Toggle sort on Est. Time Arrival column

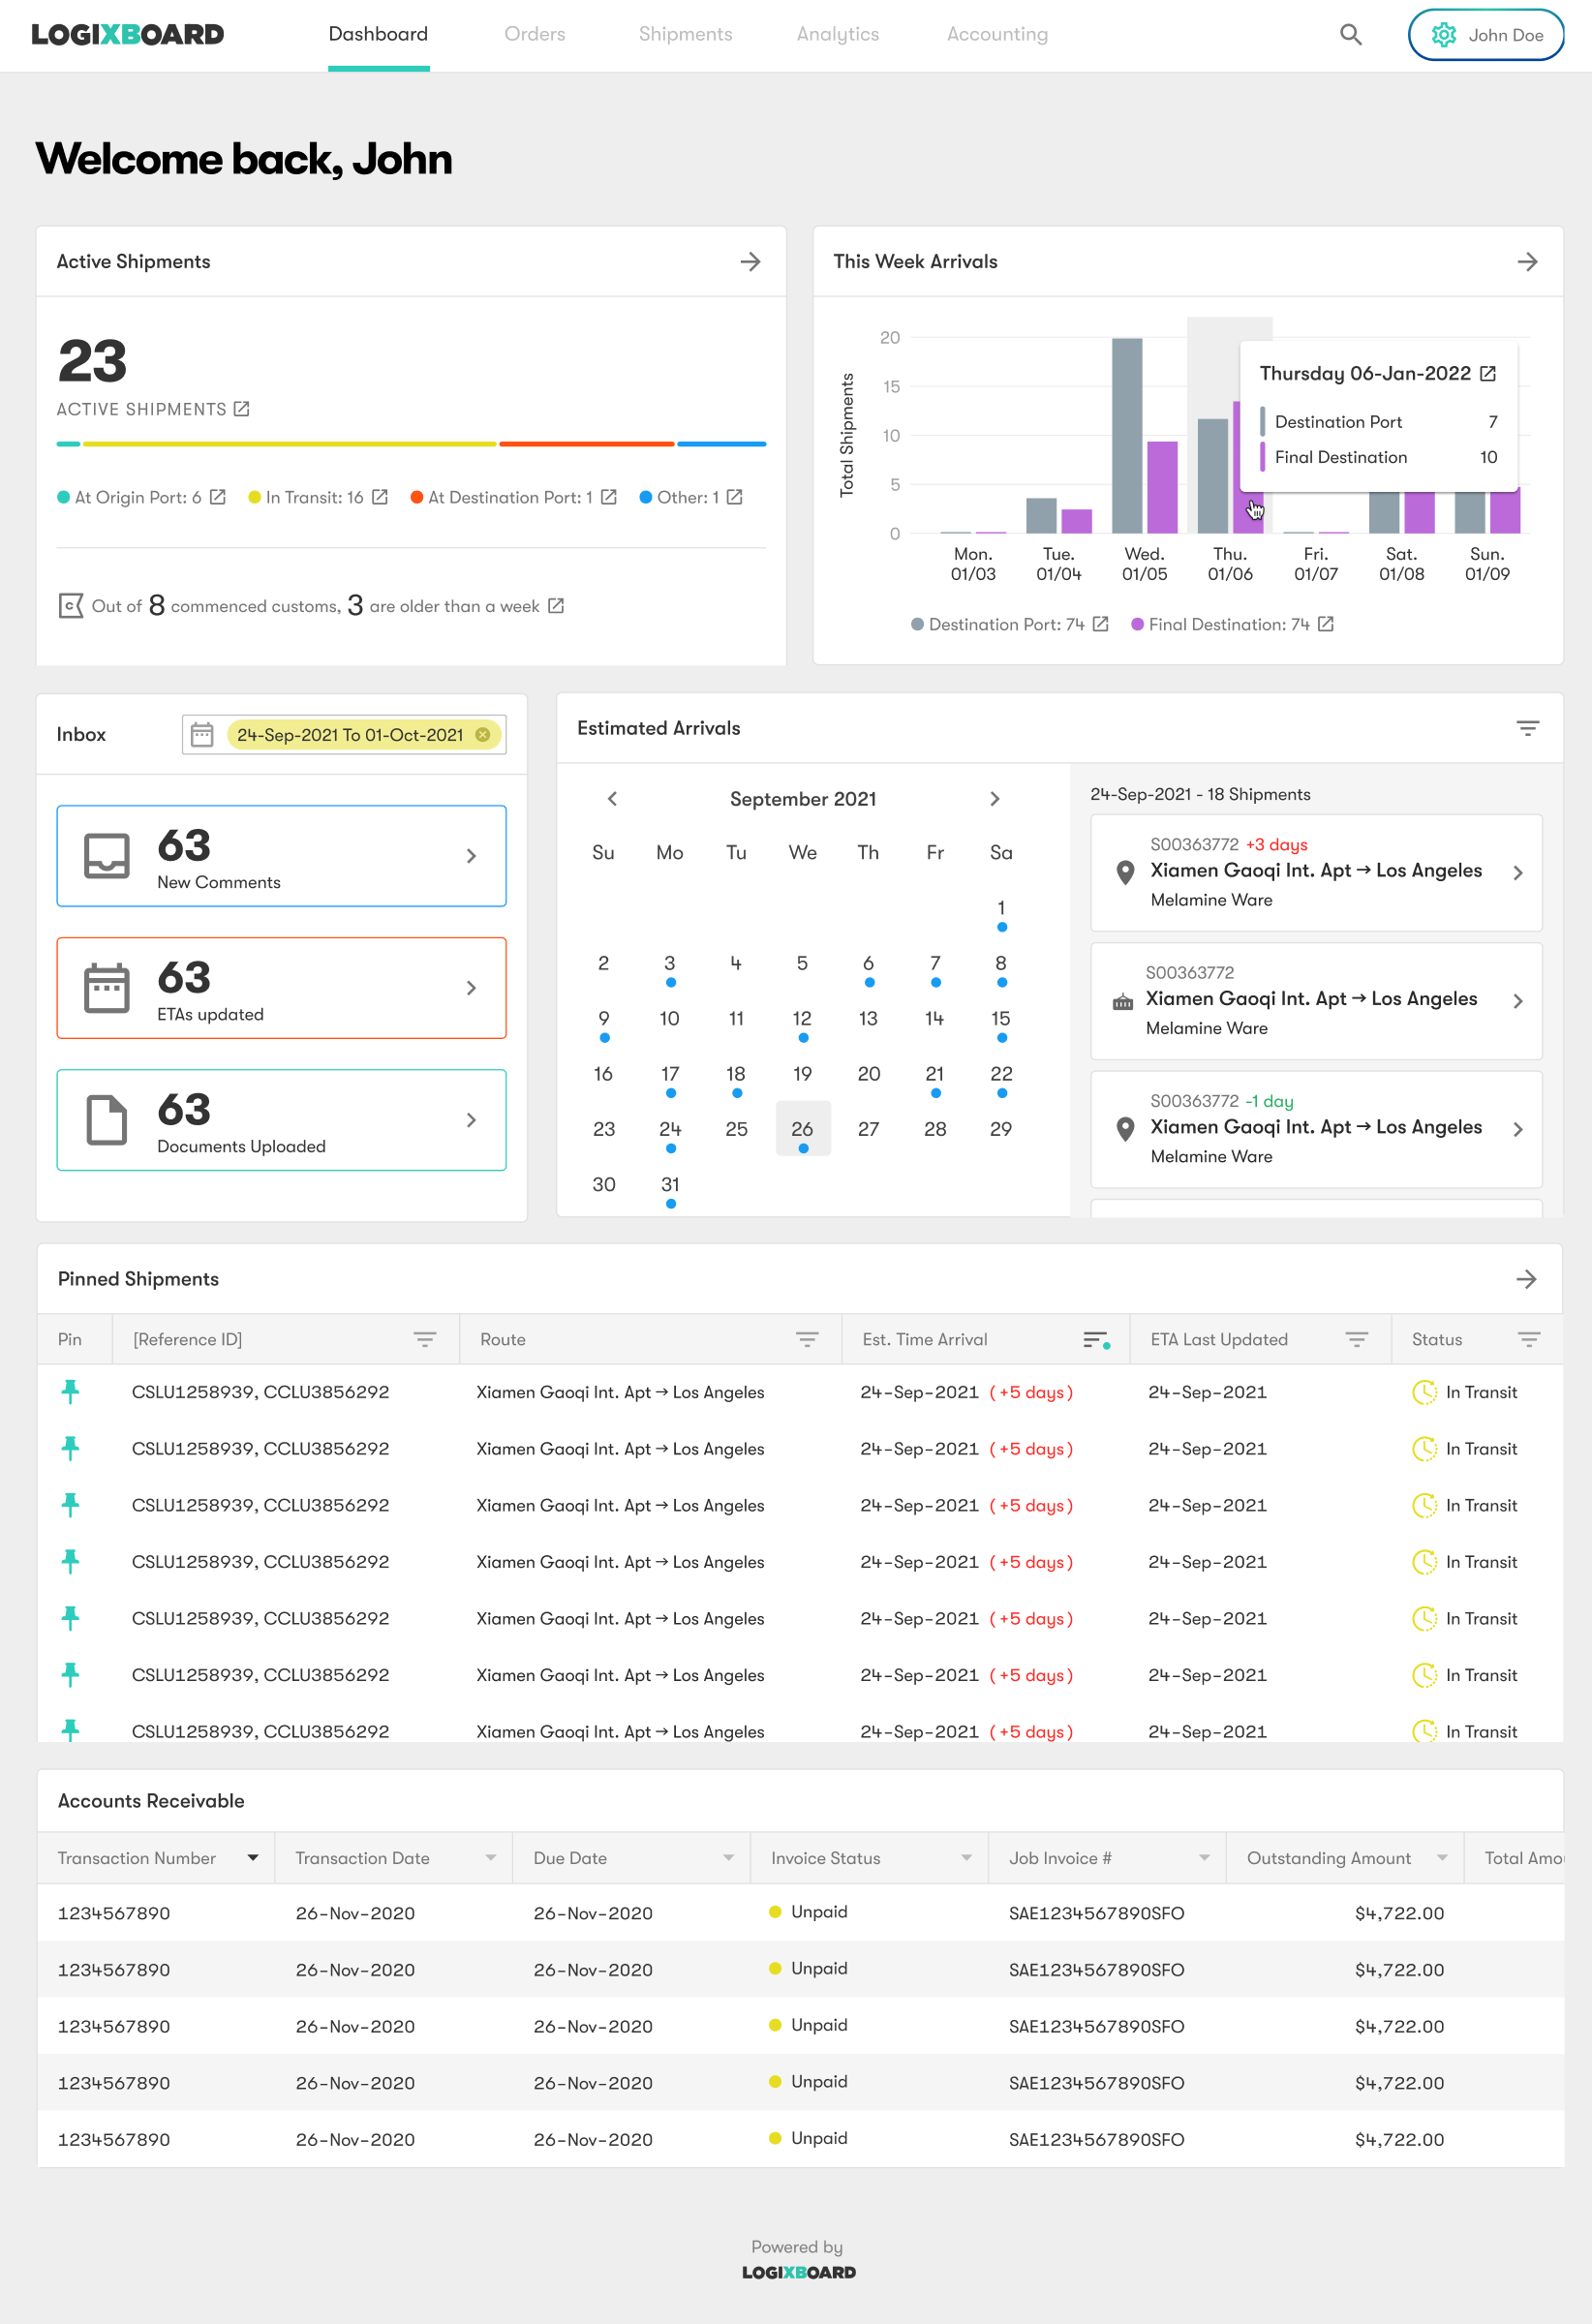click(x=1095, y=1340)
